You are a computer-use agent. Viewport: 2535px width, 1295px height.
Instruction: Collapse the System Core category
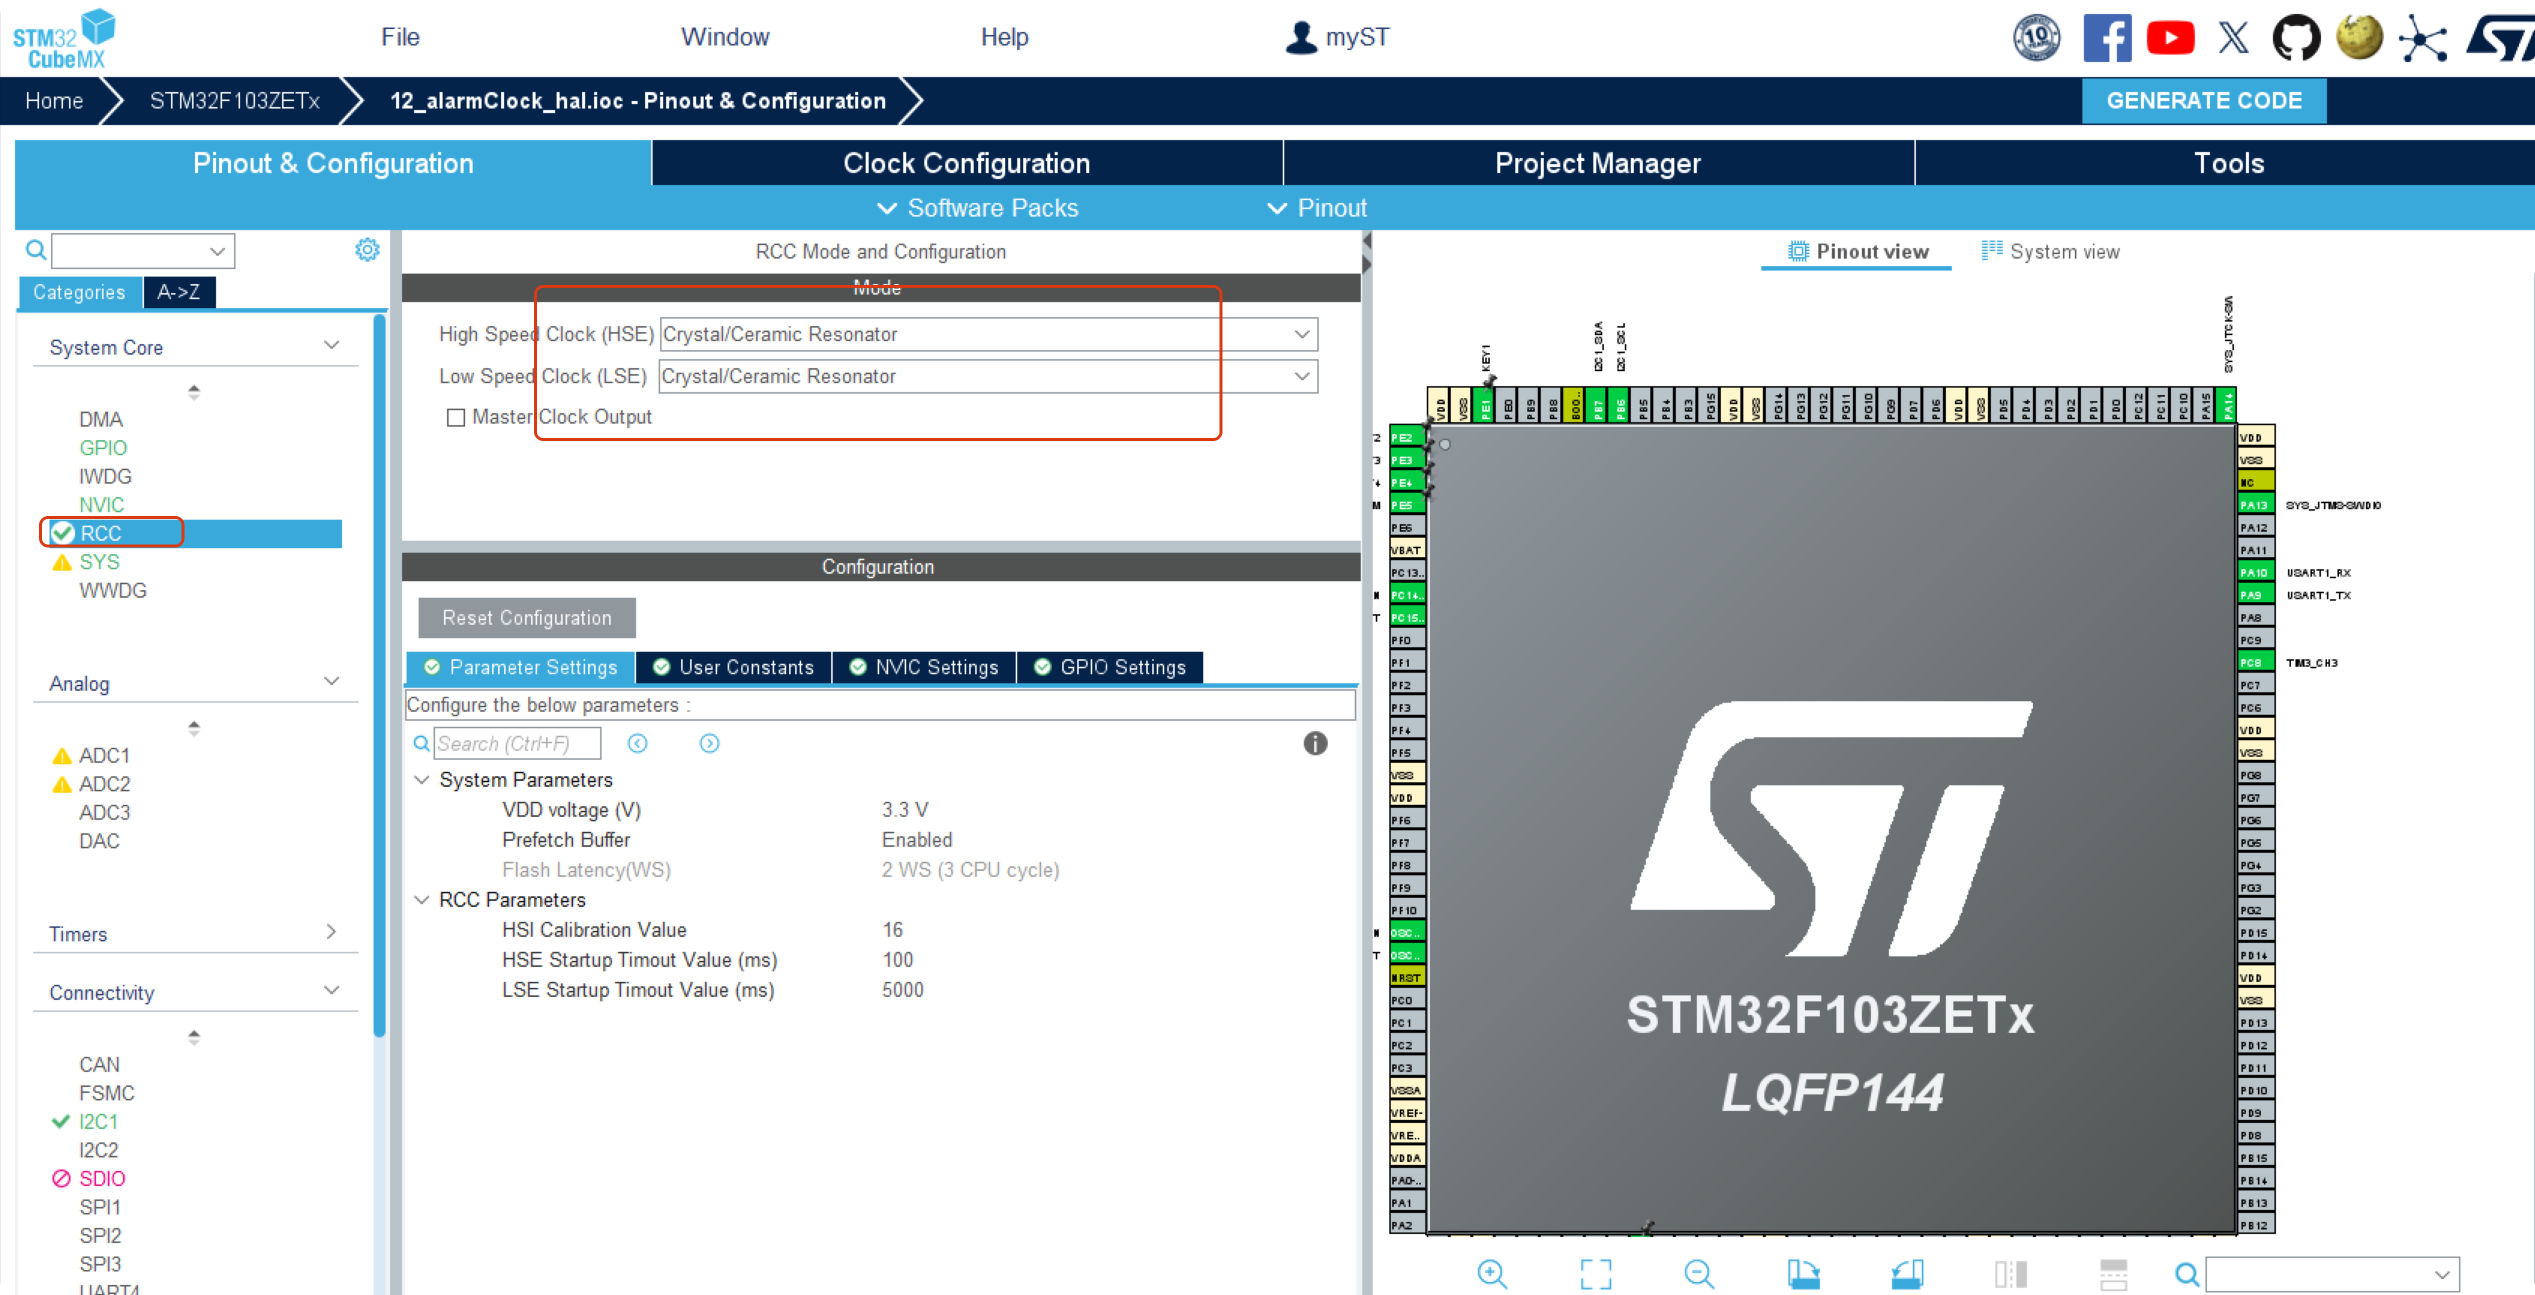tap(332, 344)
